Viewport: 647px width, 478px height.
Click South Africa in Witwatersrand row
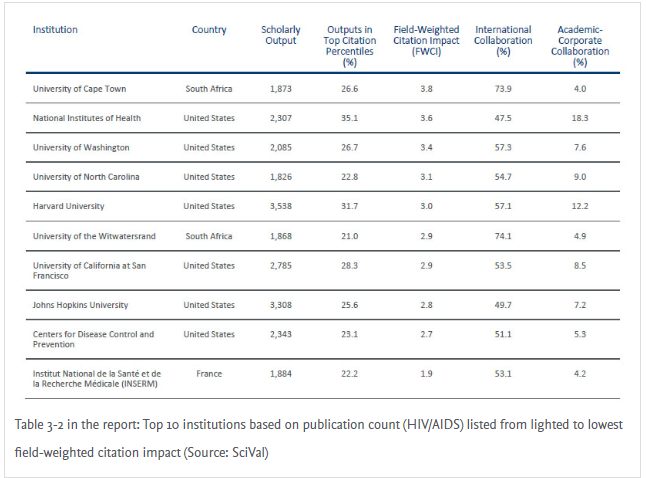point(209,236)
